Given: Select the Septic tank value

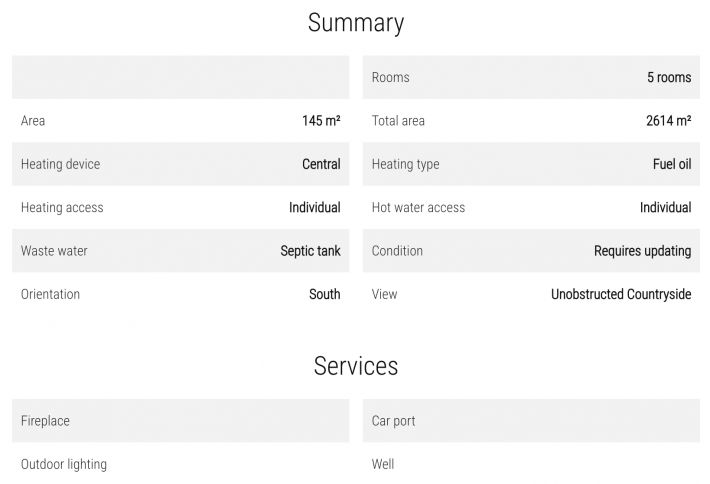Looking at the screenshot, I should click(310, 251).
